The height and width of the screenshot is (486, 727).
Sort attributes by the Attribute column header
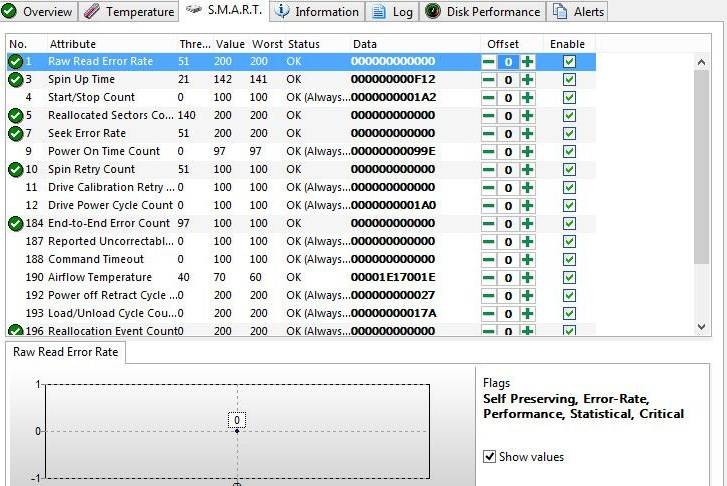pyautogui.click(x=73, y=44)
